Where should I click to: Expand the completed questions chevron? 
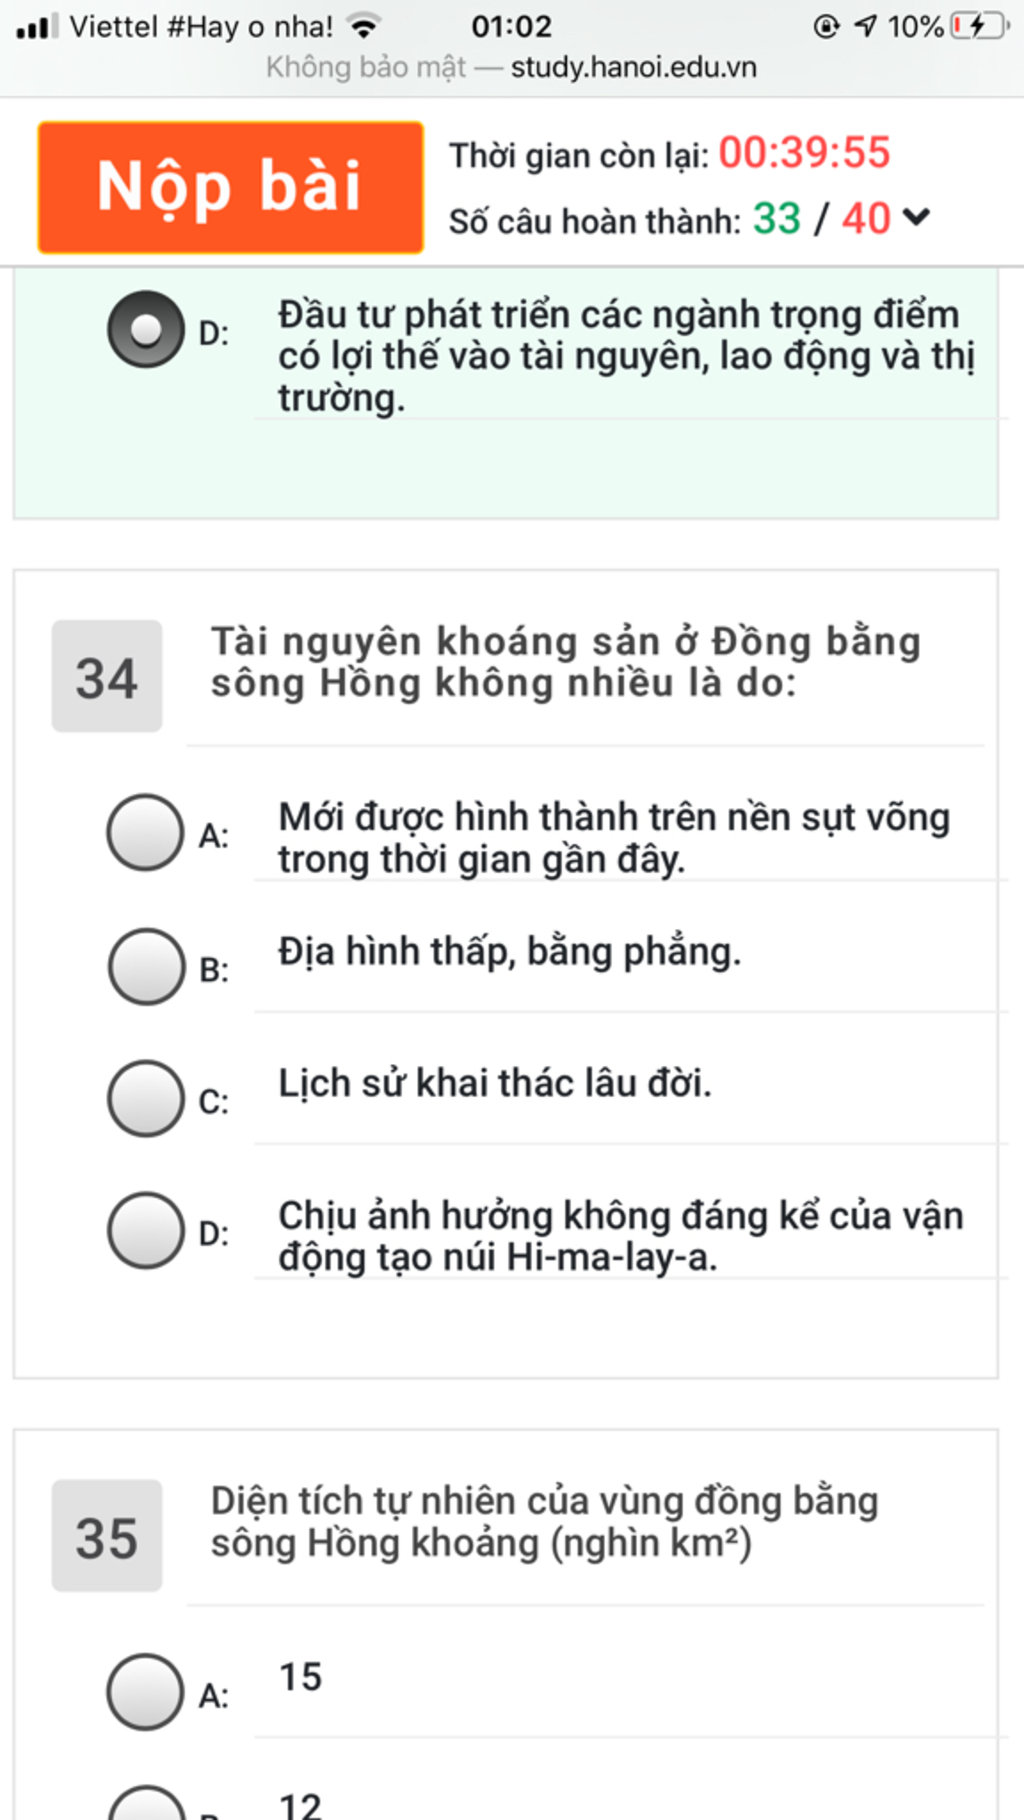916,217
